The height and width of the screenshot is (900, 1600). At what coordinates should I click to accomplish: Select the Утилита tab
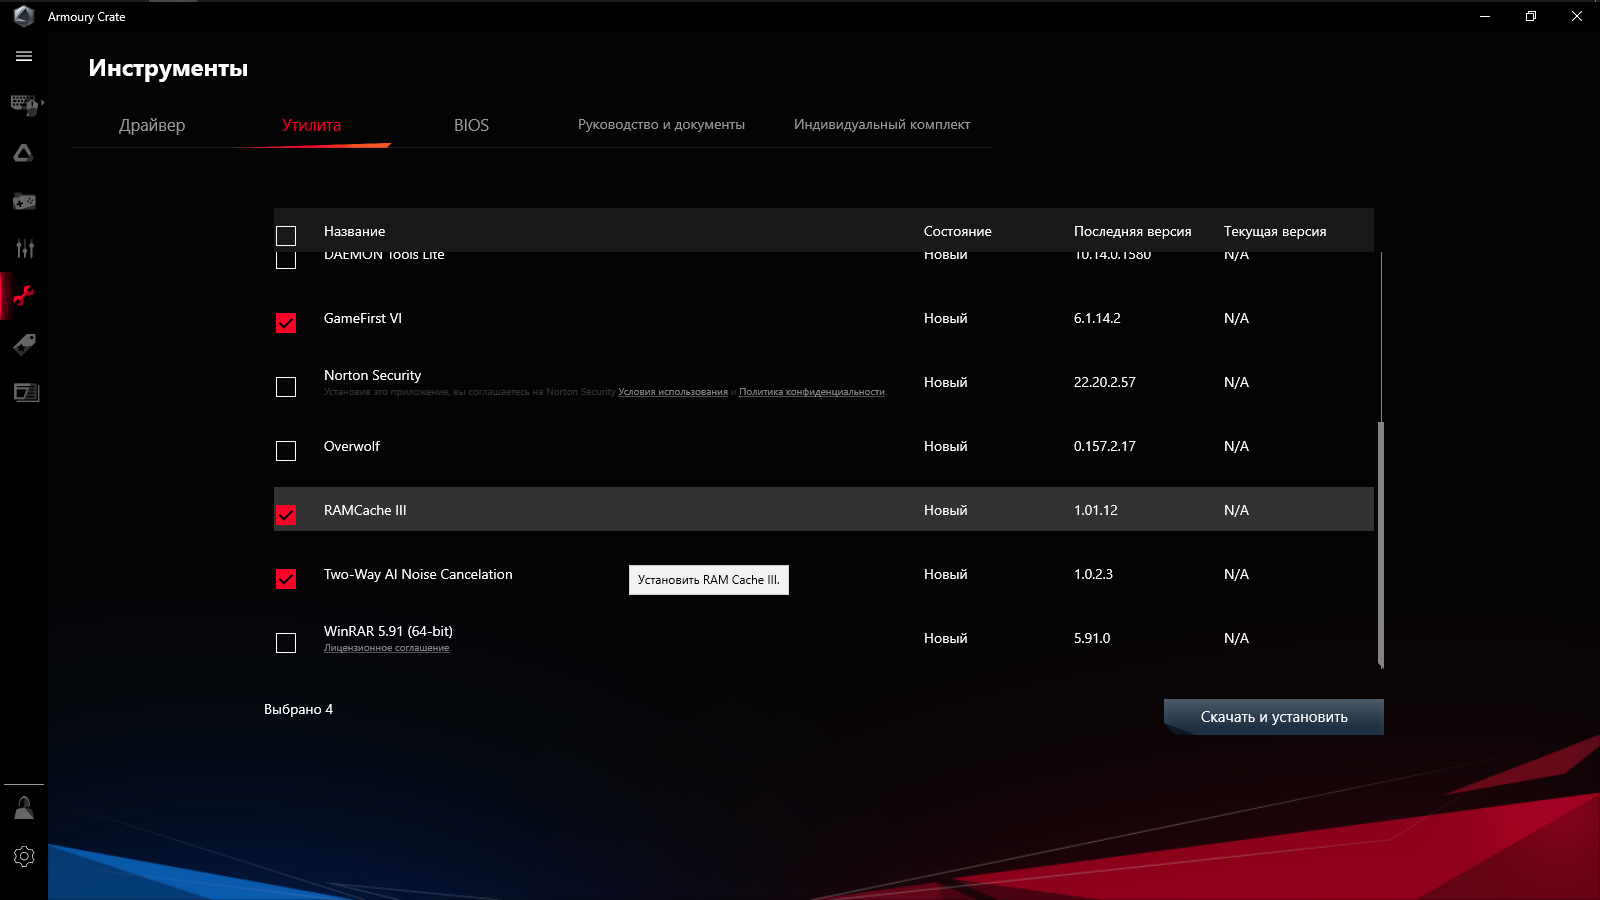311,125
